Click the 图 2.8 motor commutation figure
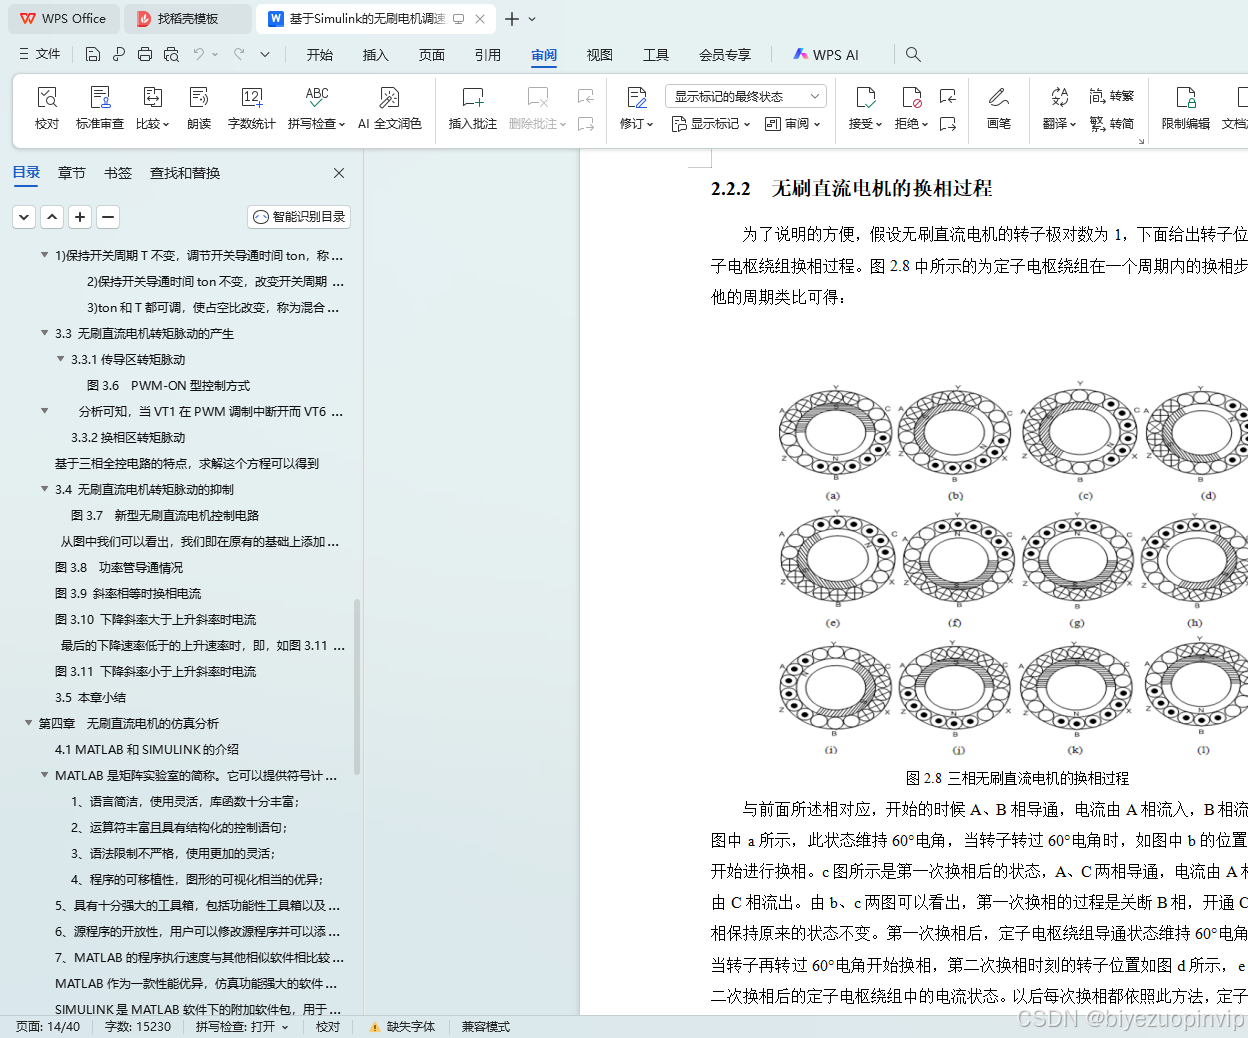This screenshot has height=1038, width=1248. [x=1012, y=569]
